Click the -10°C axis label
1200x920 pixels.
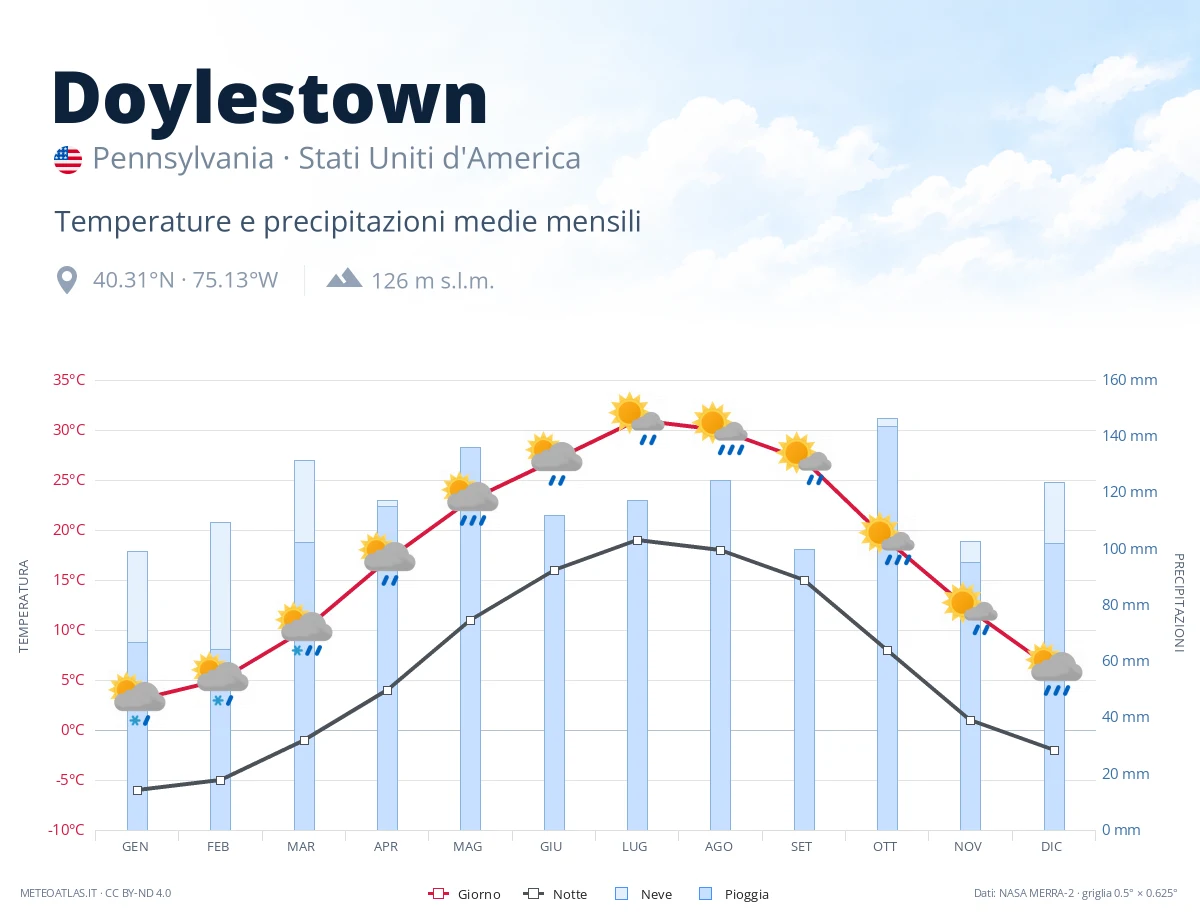pyautogui.click(x=67, y=830)
